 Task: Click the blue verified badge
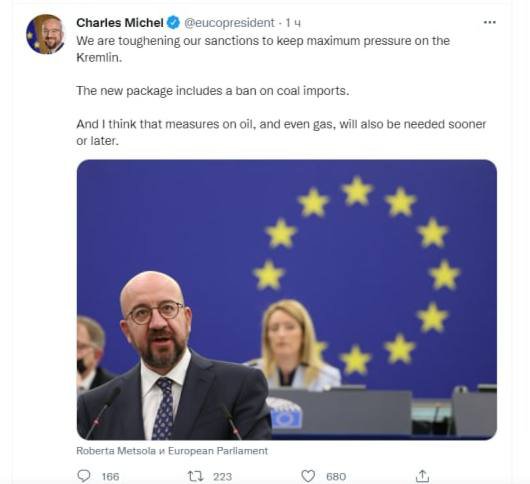click(x=173, y=23)
